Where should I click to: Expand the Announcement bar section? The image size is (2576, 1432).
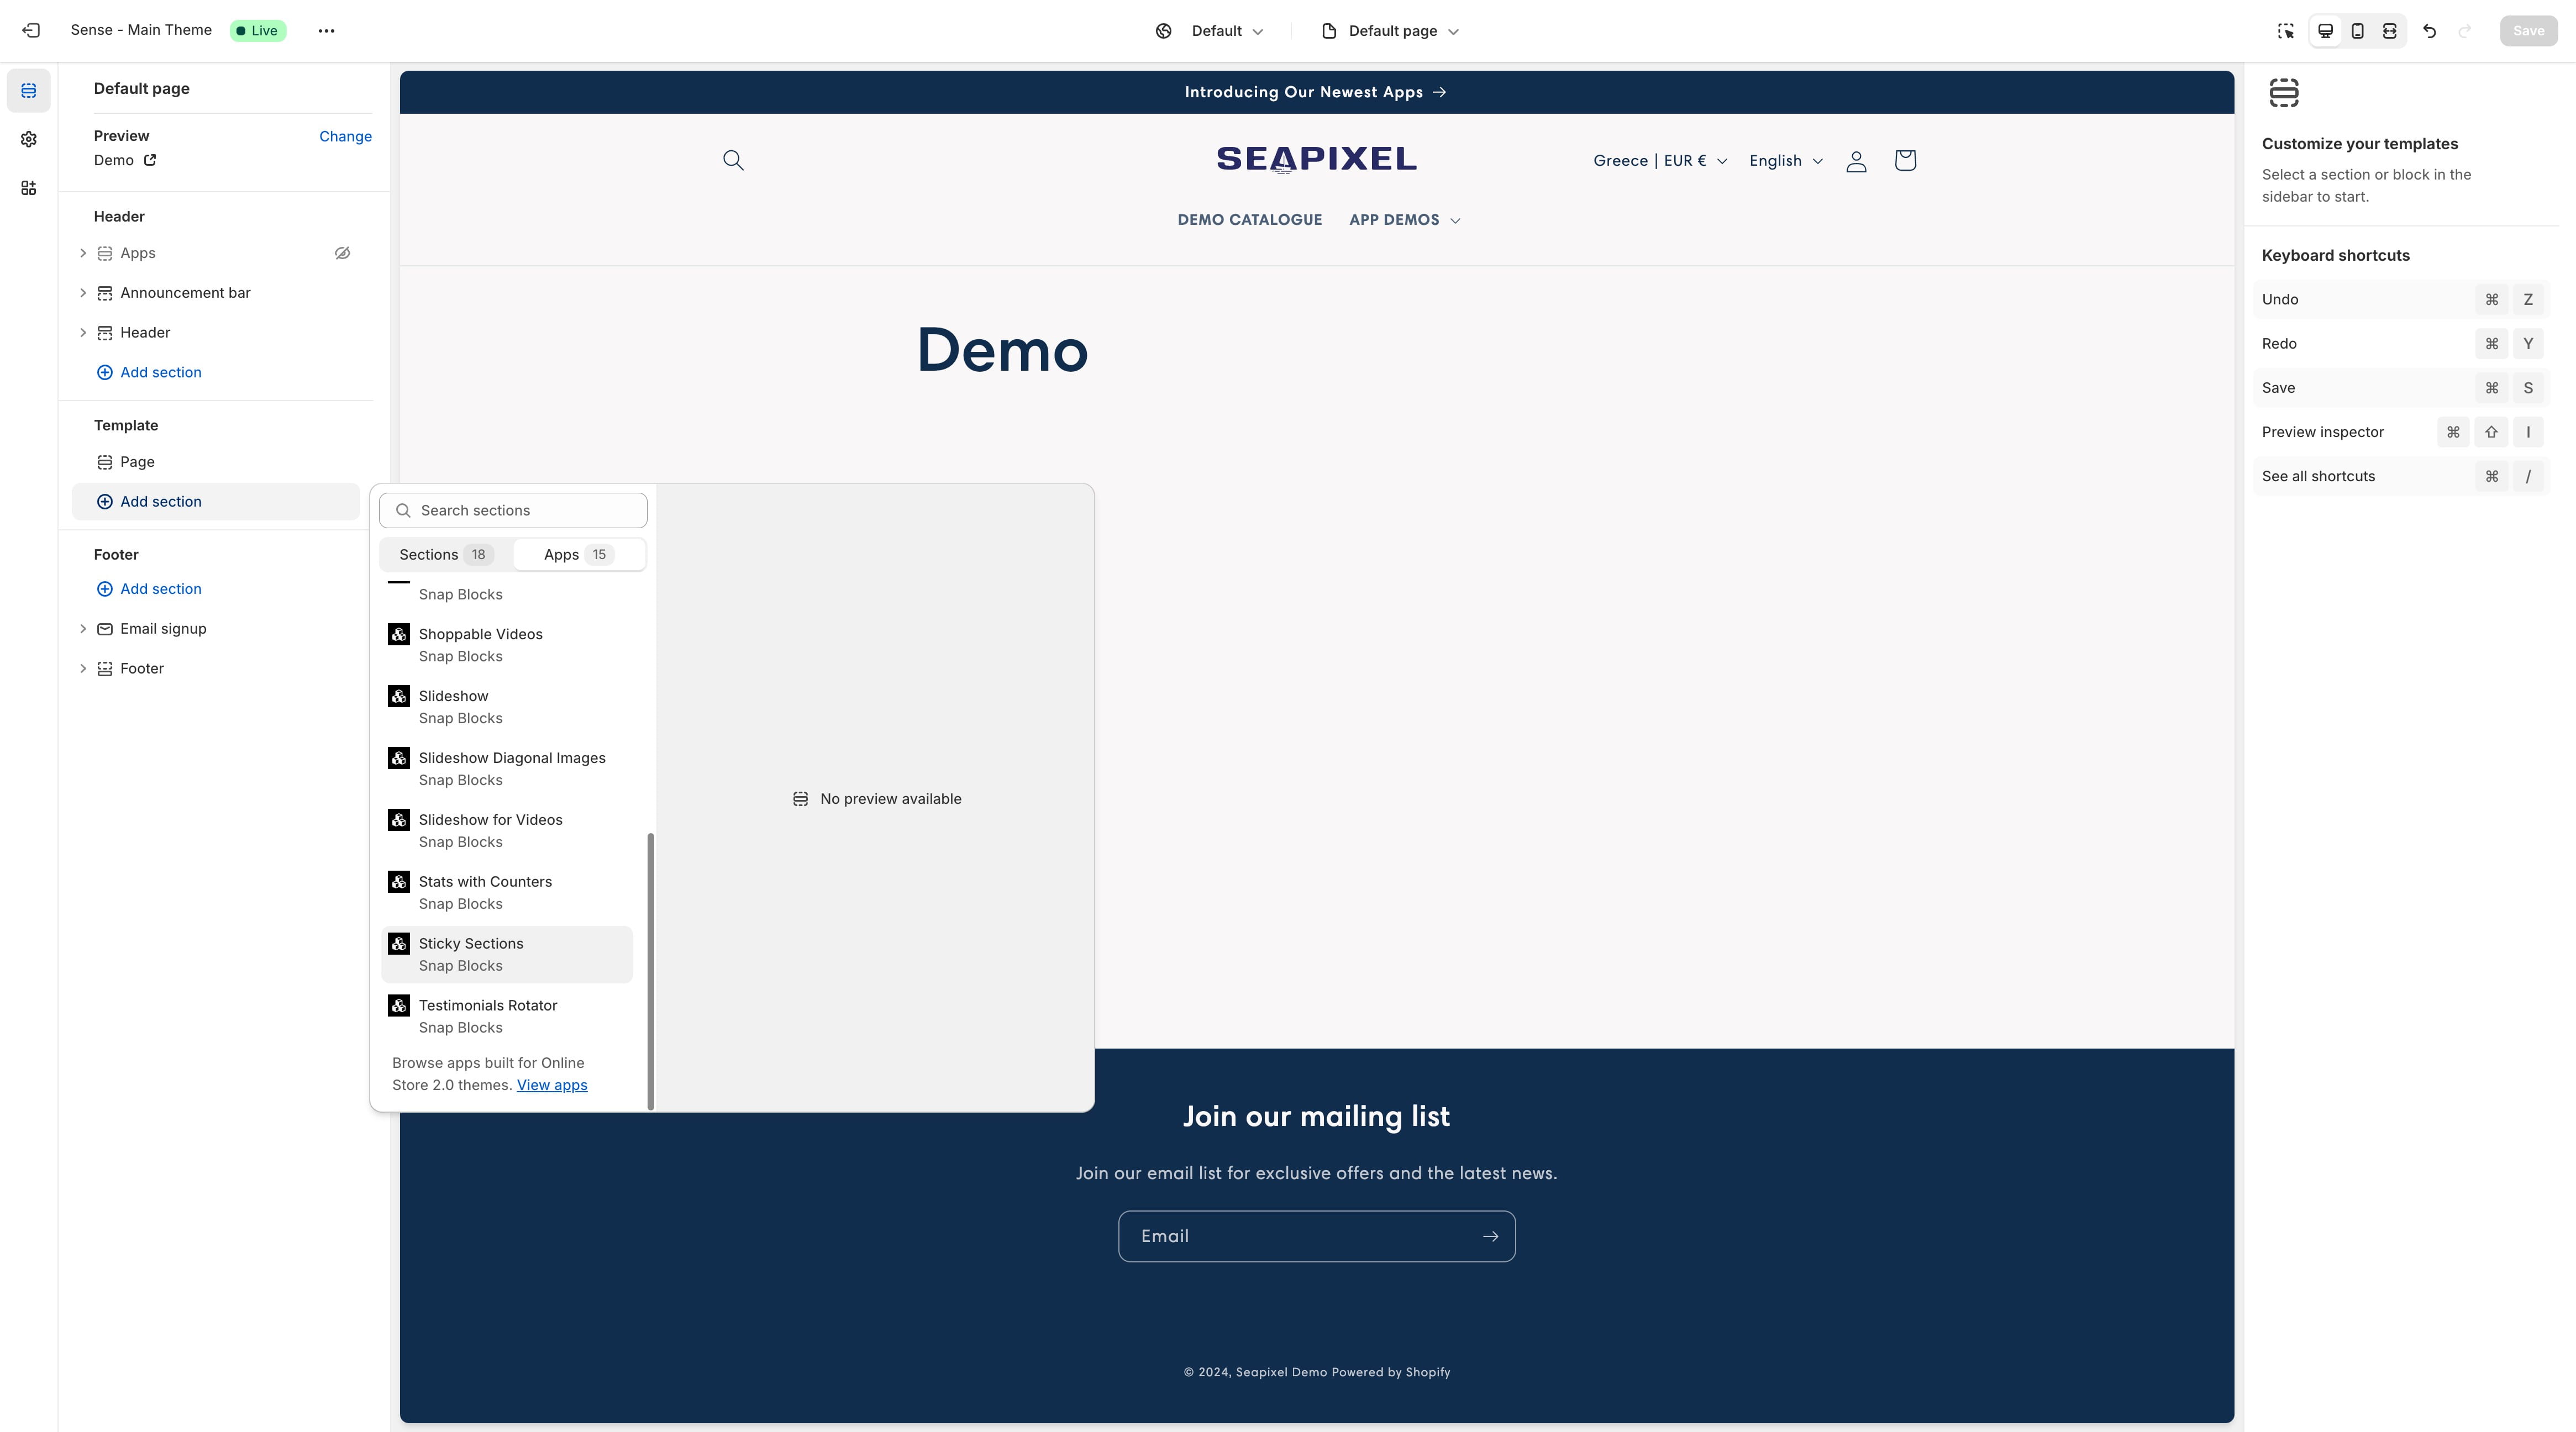click(x=83, y=291)
